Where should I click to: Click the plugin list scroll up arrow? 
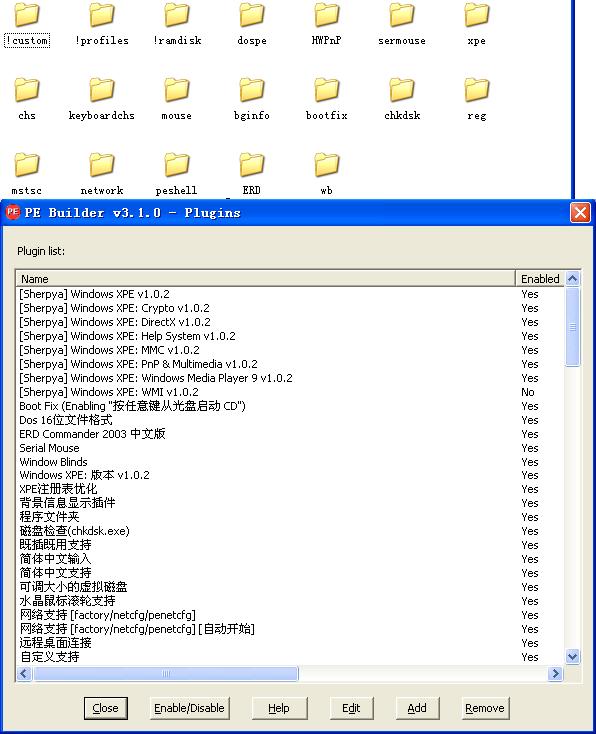click(573, 279)
